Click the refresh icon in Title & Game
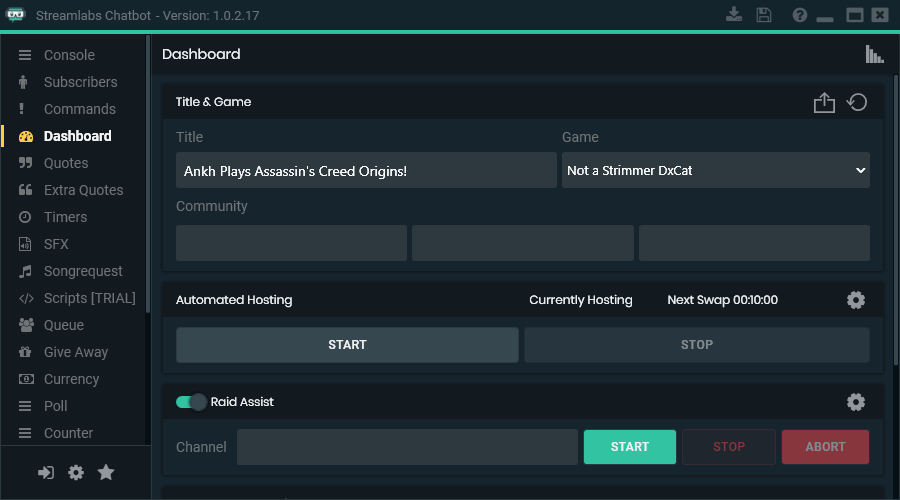This screenshot has width=900, height=500. pyautogui.click(x=857, y=102)
